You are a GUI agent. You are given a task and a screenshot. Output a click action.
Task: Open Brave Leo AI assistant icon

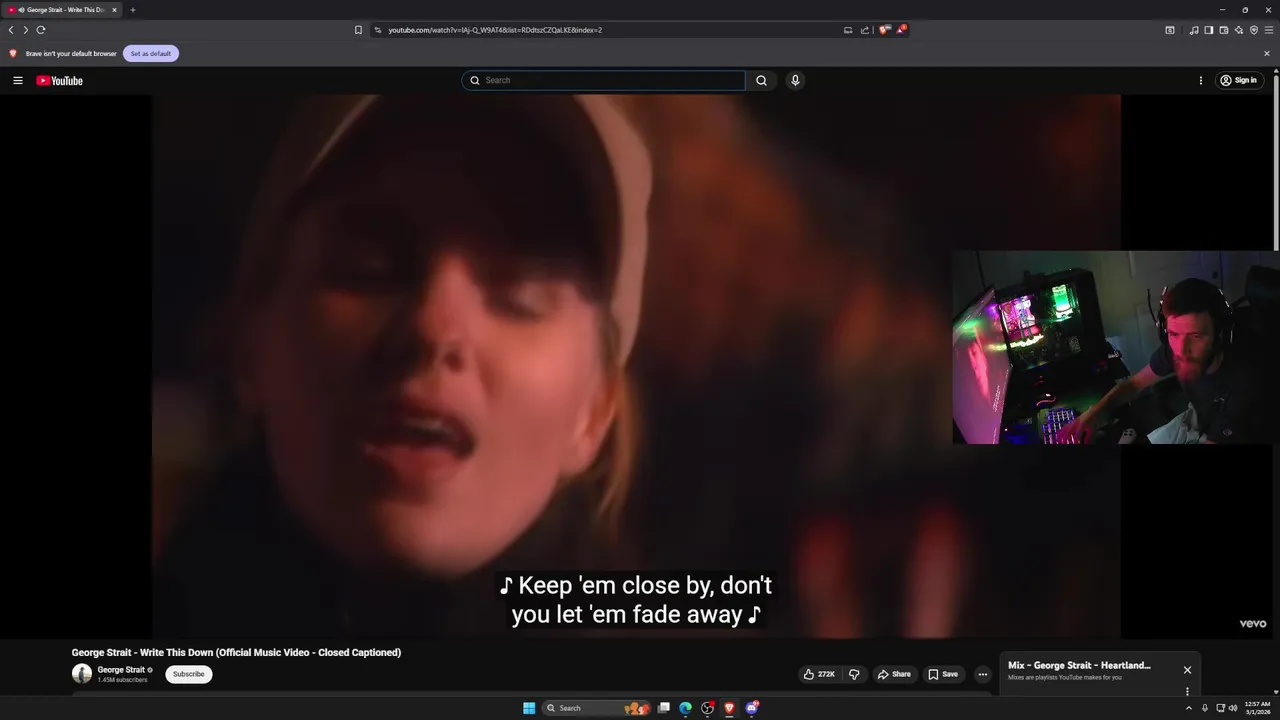(1239, 30)
